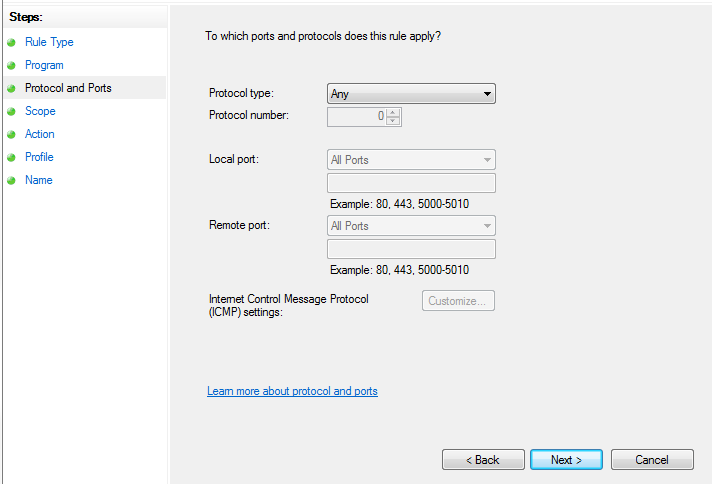712x484 pixels.
Task: Click the green bullet beside Profile
Action: tap(12, 158)
